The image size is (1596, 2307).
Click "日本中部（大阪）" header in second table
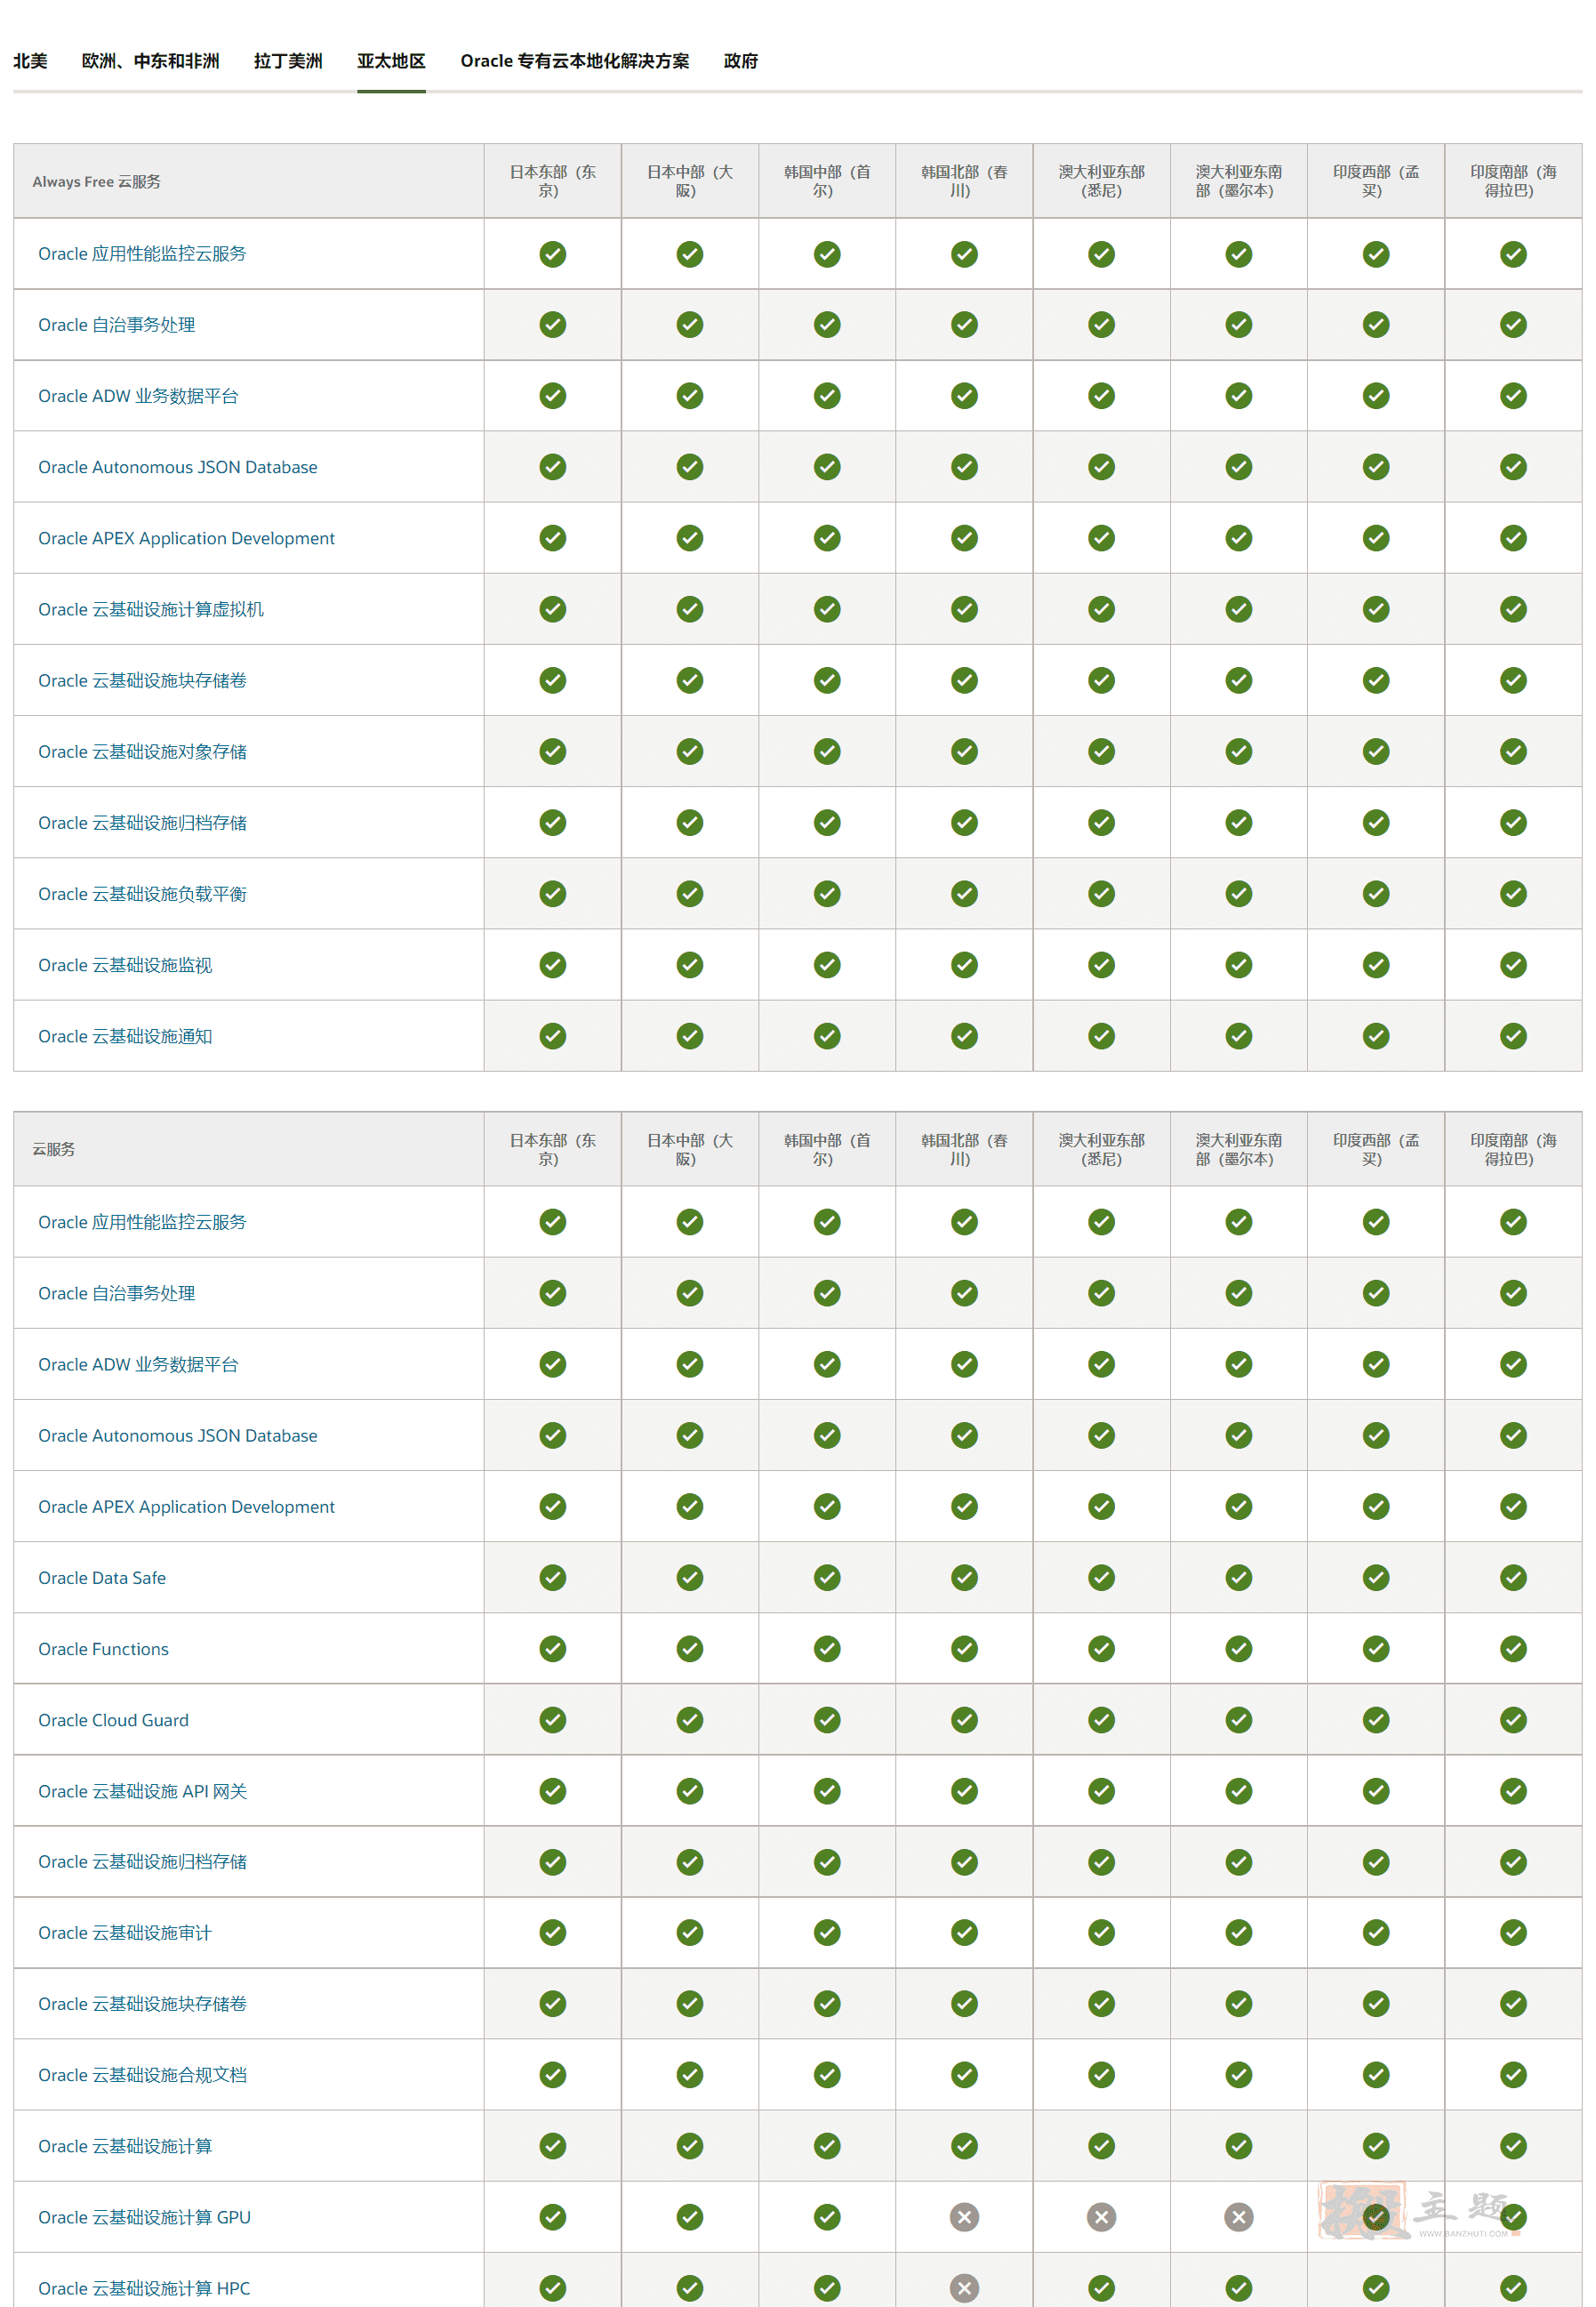[x=690, y=1149]
